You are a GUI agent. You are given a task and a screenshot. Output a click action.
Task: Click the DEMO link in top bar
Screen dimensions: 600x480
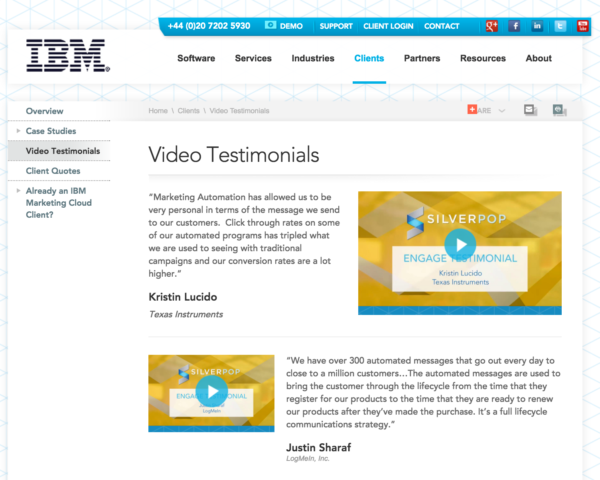tap(291, 26)
